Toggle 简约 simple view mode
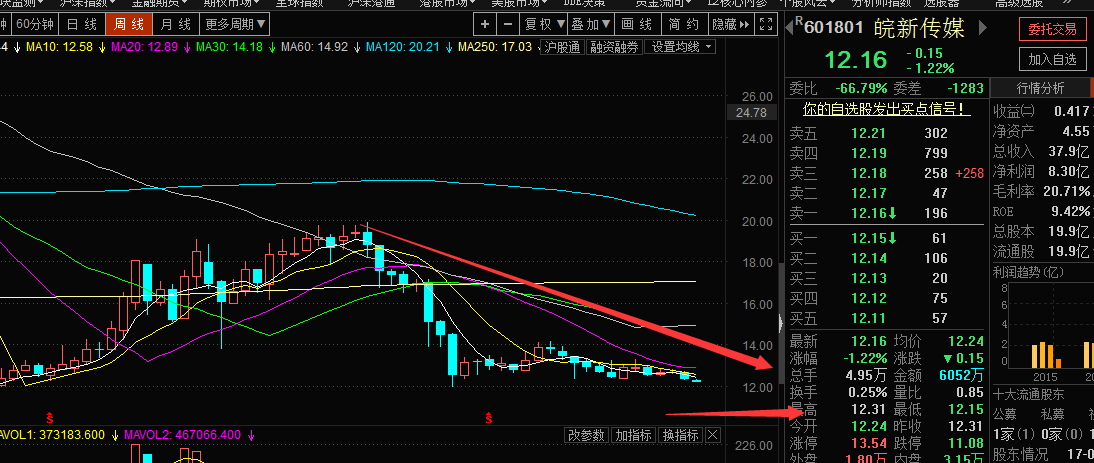The image size is (1094, 463). 683,24
